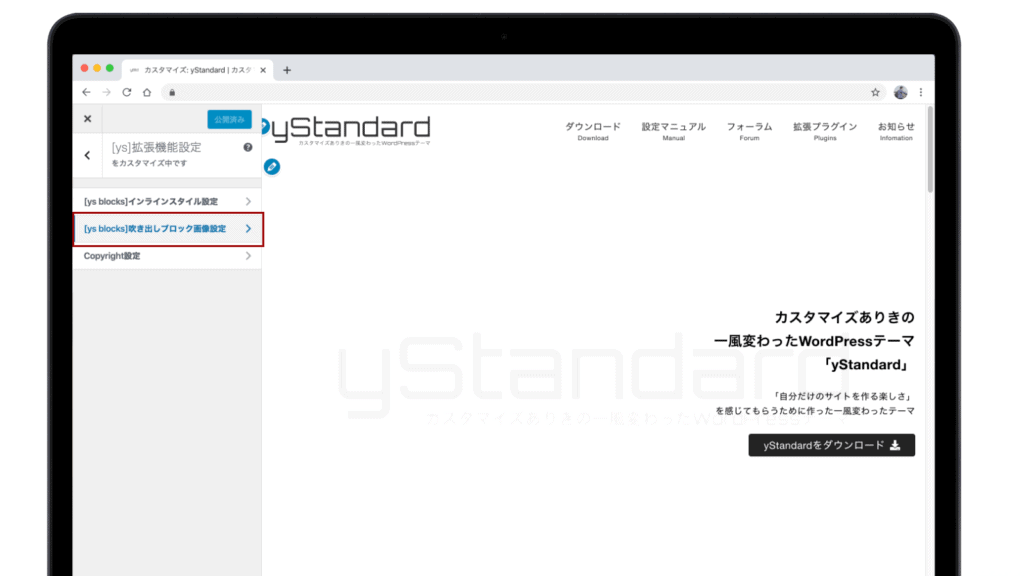Open a new browser tab

pos(287,70)
